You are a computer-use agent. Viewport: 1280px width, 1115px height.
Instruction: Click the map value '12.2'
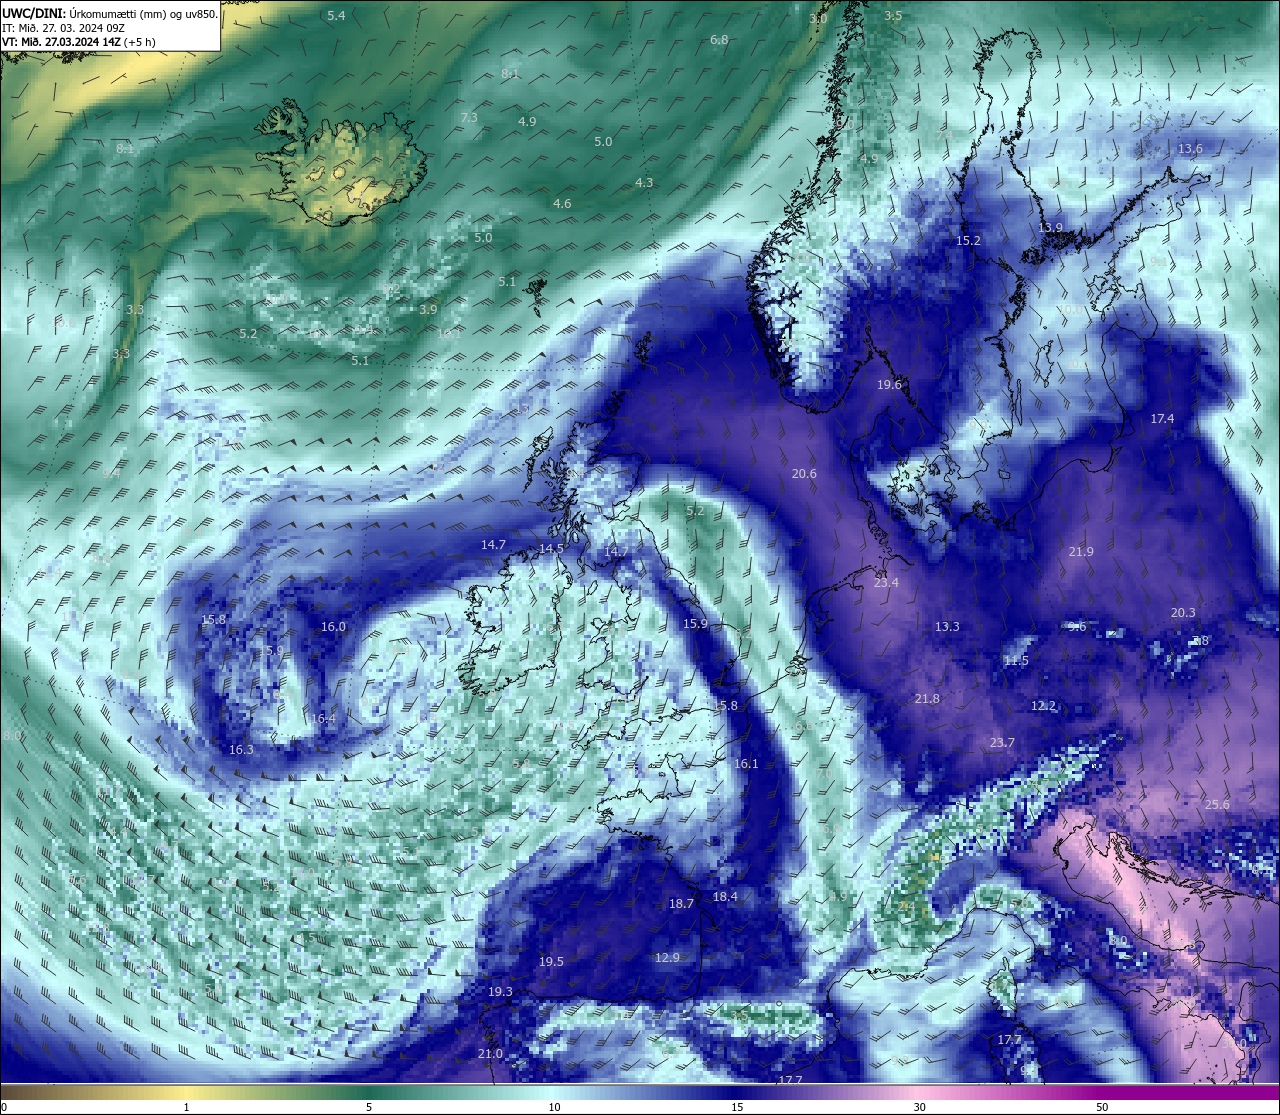tap(1043, 706)
